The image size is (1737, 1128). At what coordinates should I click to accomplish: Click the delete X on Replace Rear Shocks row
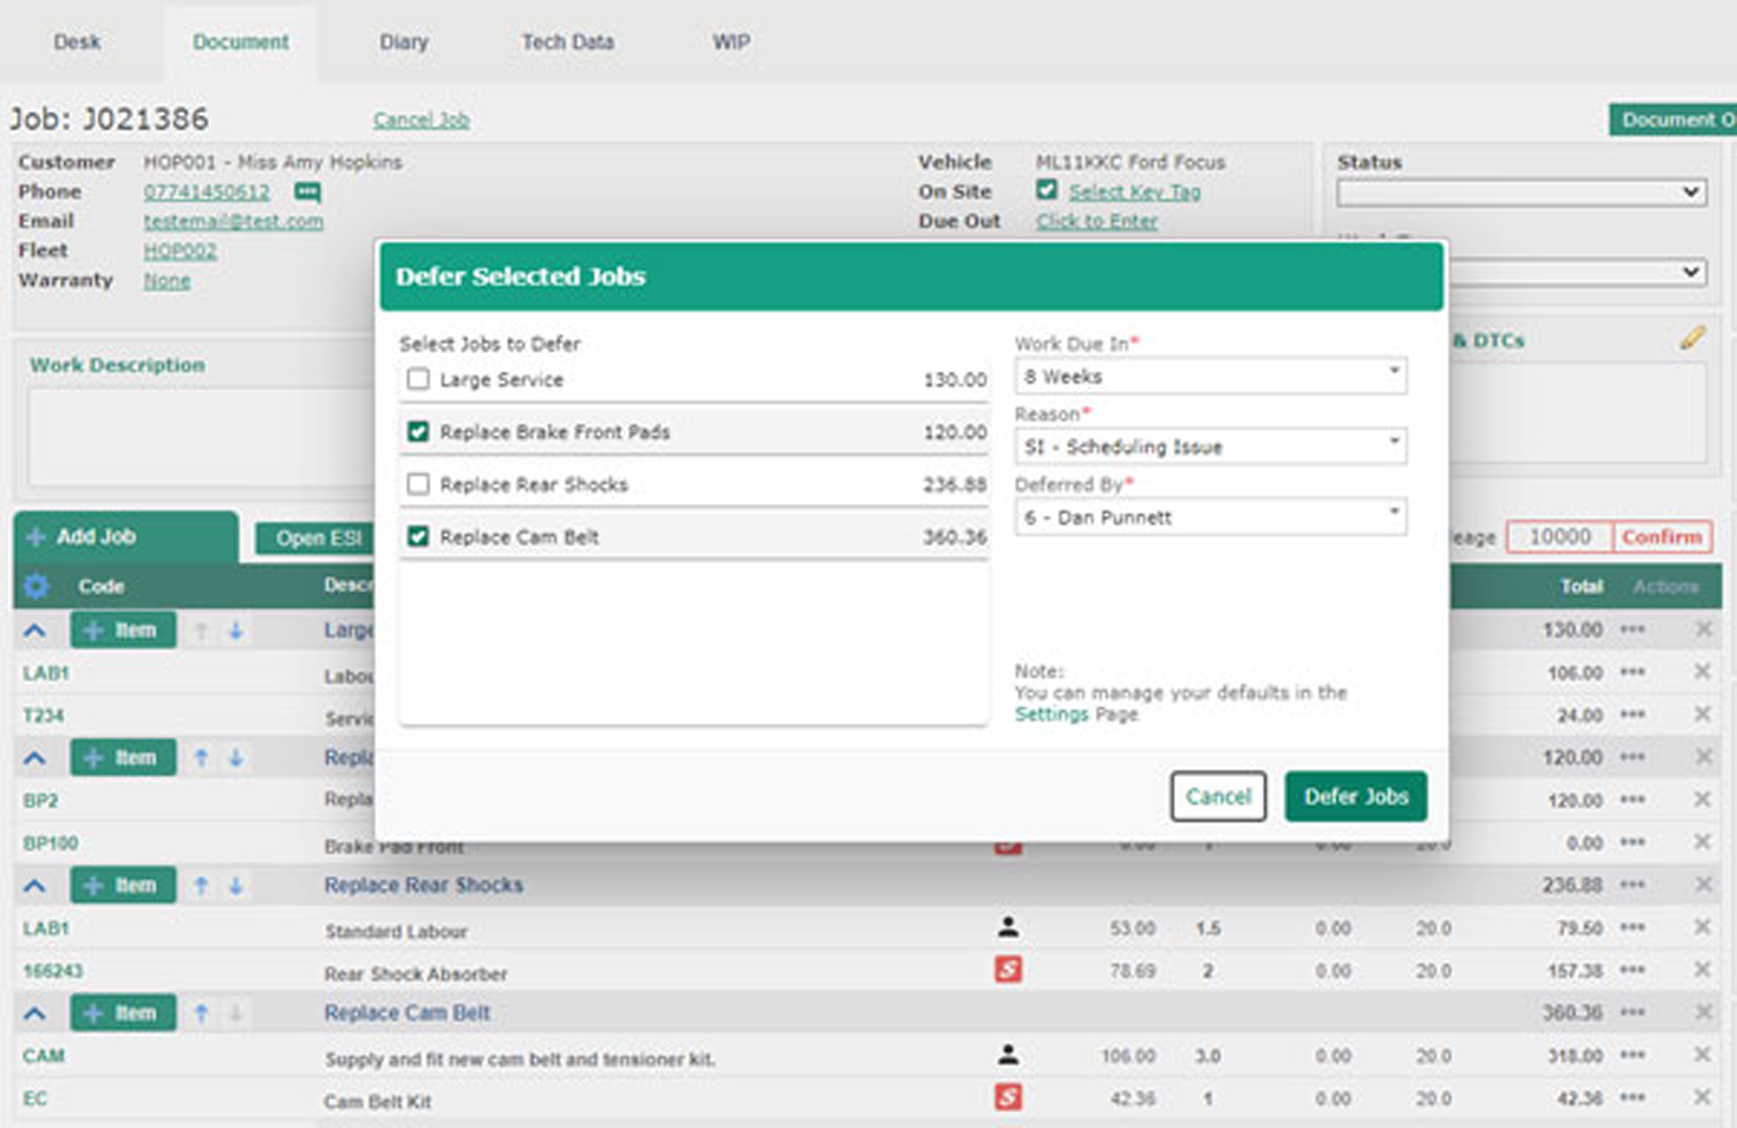(x=1703, y=885)
